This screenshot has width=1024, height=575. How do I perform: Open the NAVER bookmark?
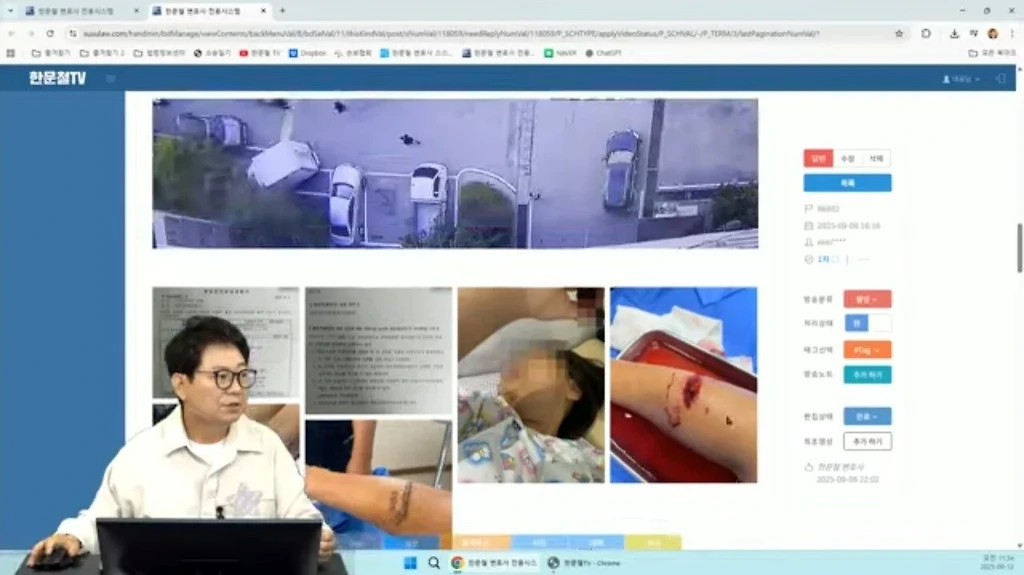pos(560,53)
